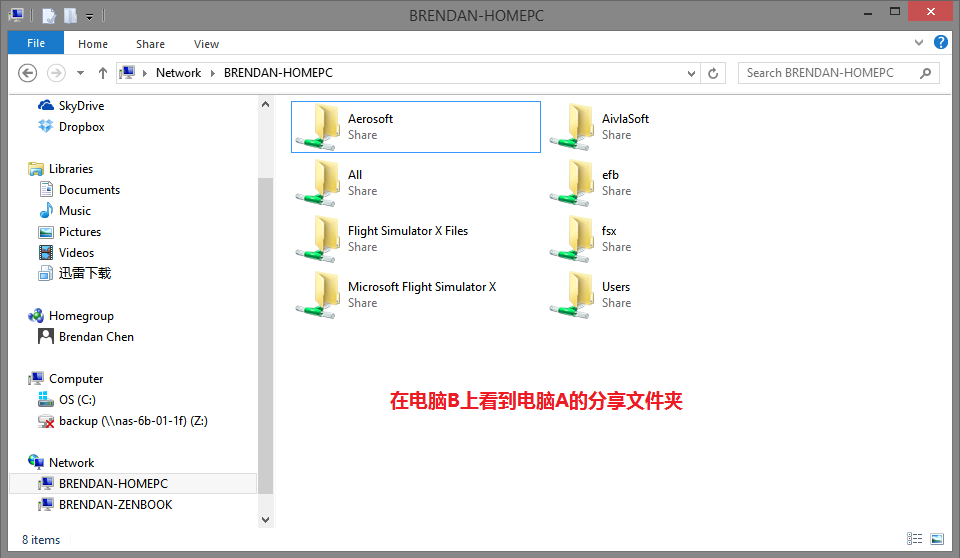
Task: Select the All shared folder icon
Action: tap(319, 183)
